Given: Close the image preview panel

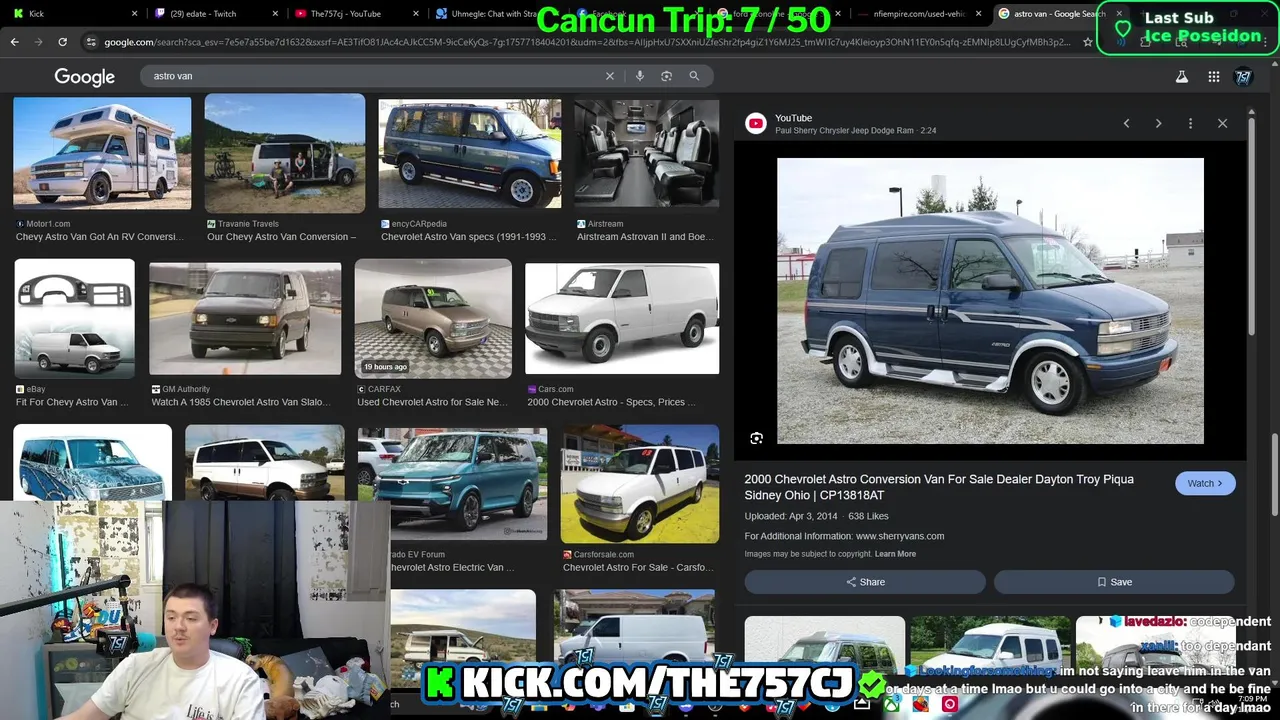Looking at the screenshot, I should click(1222, 123).
